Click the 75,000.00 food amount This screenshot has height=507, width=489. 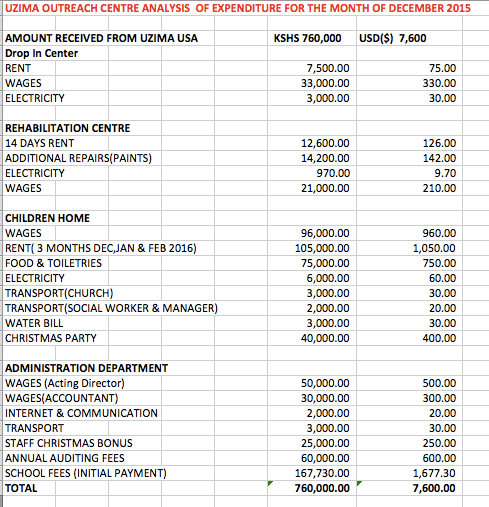[x=325, y=263]
